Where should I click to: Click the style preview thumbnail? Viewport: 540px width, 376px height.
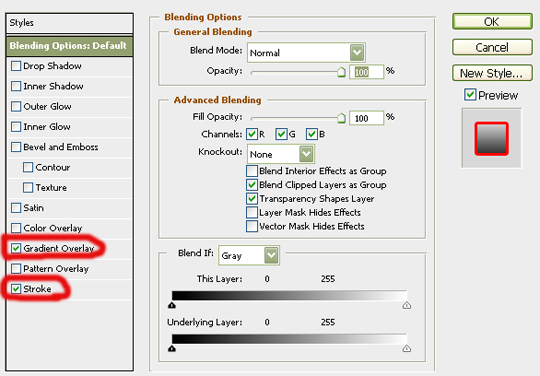coord(491,138)
